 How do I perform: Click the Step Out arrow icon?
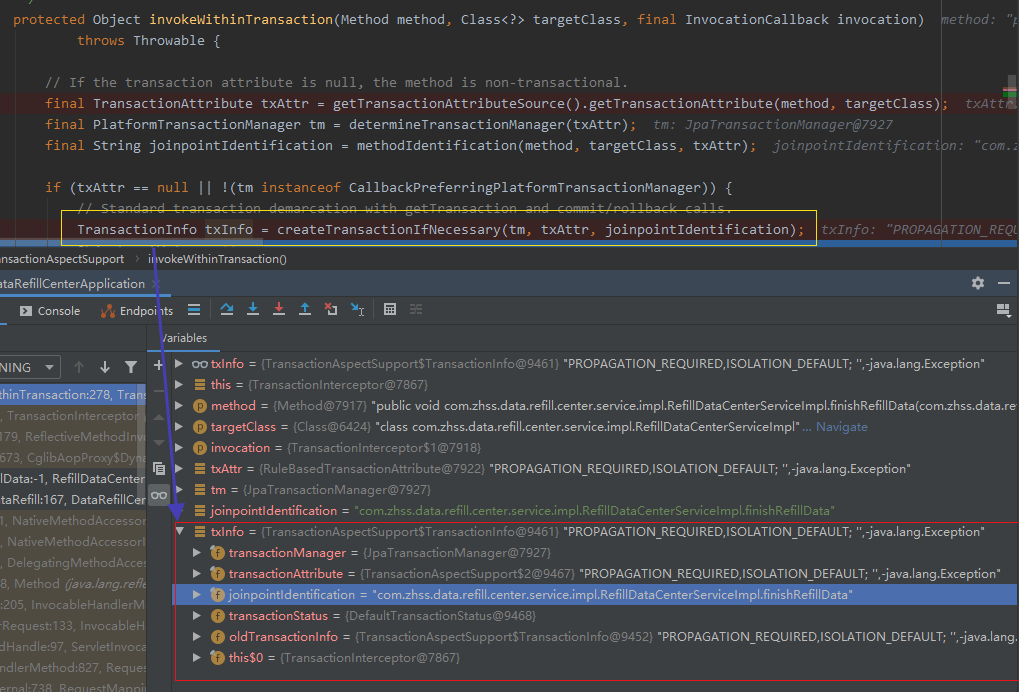click(305, 310)
